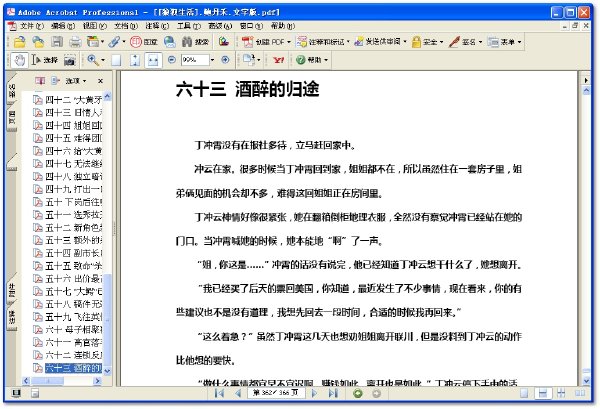
Task: Go to the first page
Action: tap(219, 393)
